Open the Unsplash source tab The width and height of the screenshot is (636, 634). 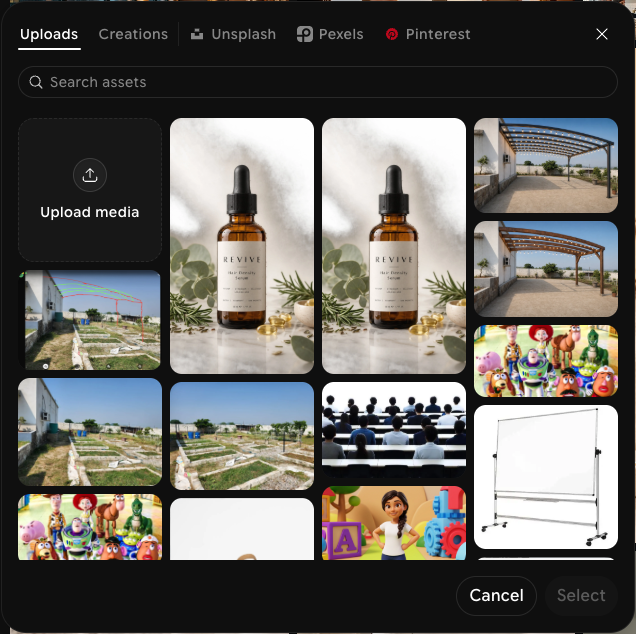233,34
